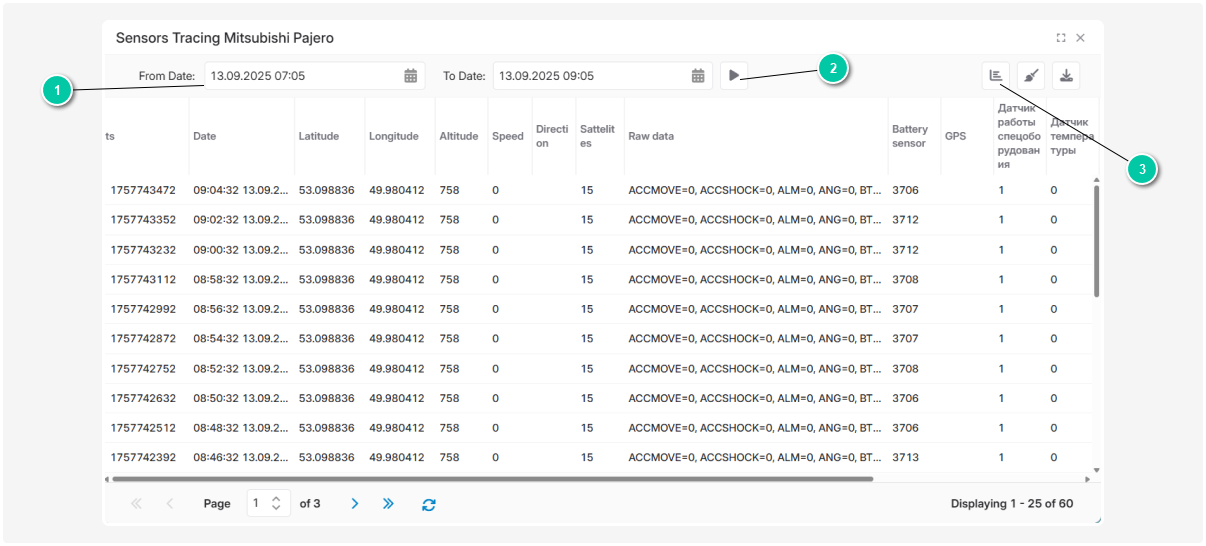The width and height of the screenshot is (1206, 546).
Task: Click the clear brush icon
Action: click(x=1031, y=76)
